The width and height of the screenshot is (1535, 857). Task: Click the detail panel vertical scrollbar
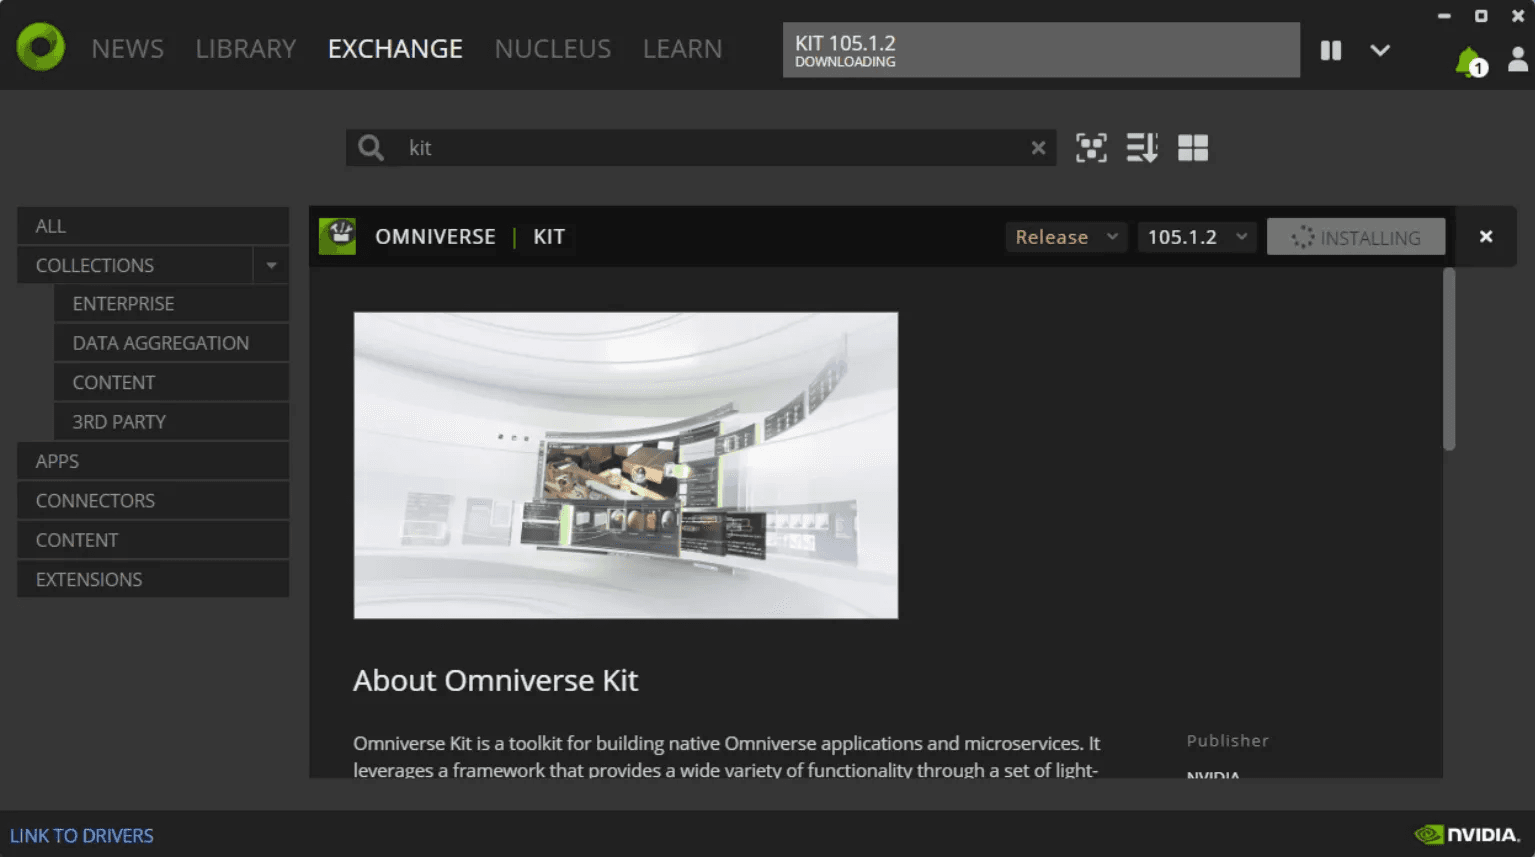point(1449,360)
